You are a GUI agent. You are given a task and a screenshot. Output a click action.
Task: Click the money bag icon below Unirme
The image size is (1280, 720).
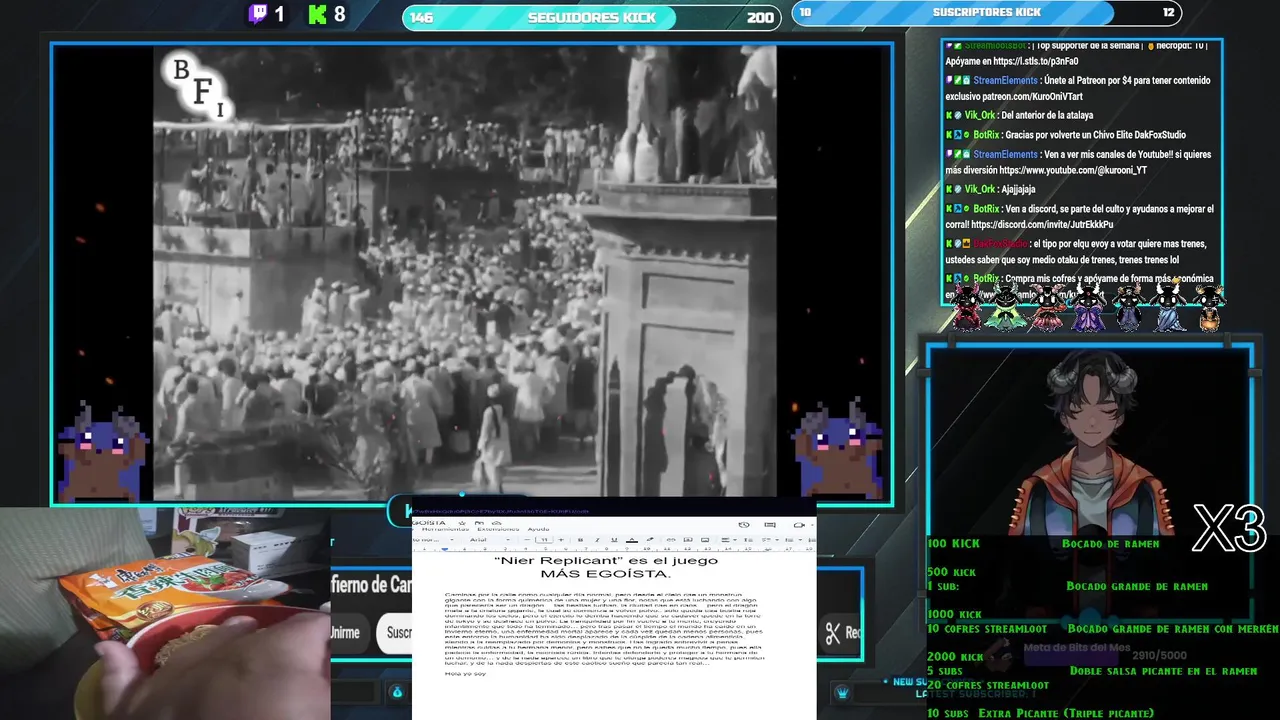(x=397, y=692)
